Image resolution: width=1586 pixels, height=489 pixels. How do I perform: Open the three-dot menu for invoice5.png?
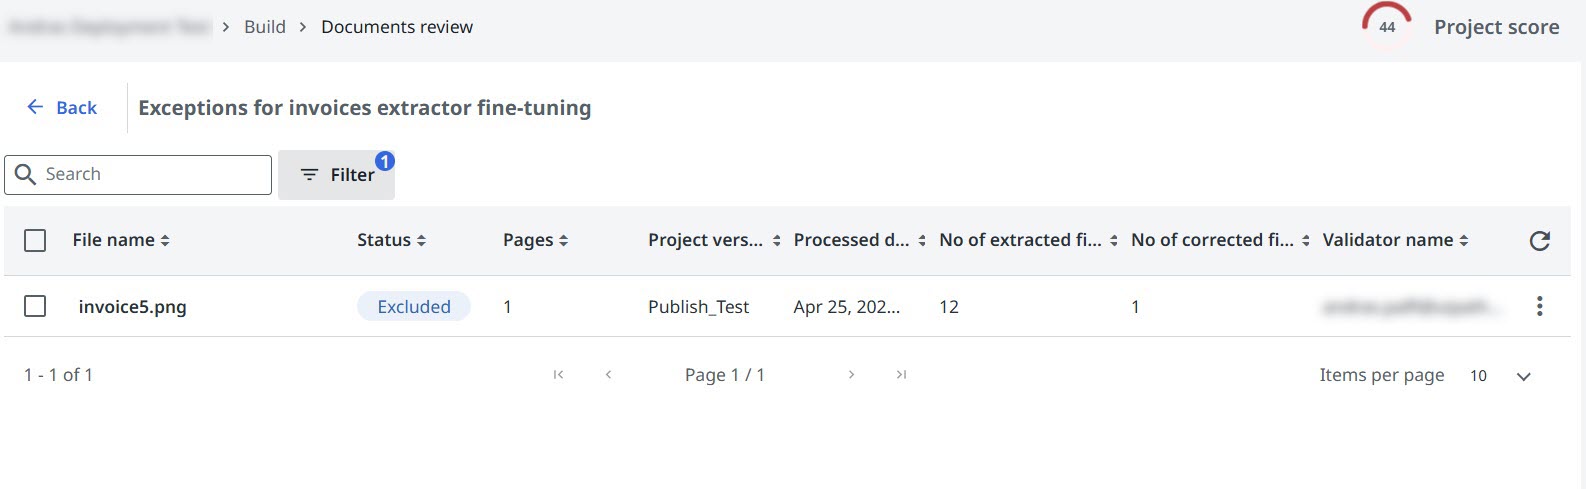[1540, 306]
